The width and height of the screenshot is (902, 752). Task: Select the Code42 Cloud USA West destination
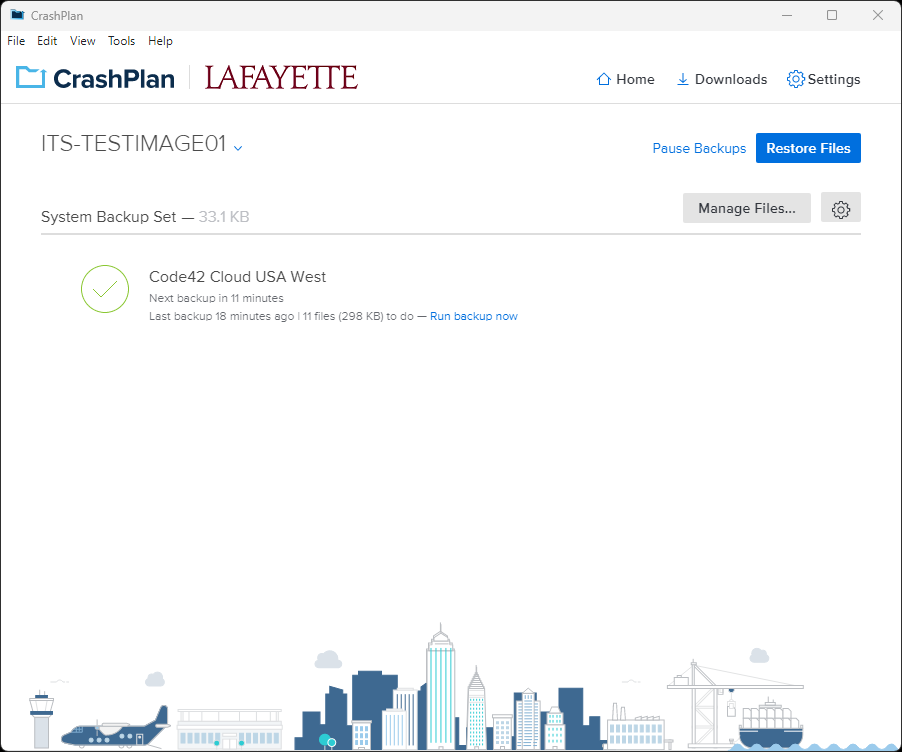pos(237,277)
